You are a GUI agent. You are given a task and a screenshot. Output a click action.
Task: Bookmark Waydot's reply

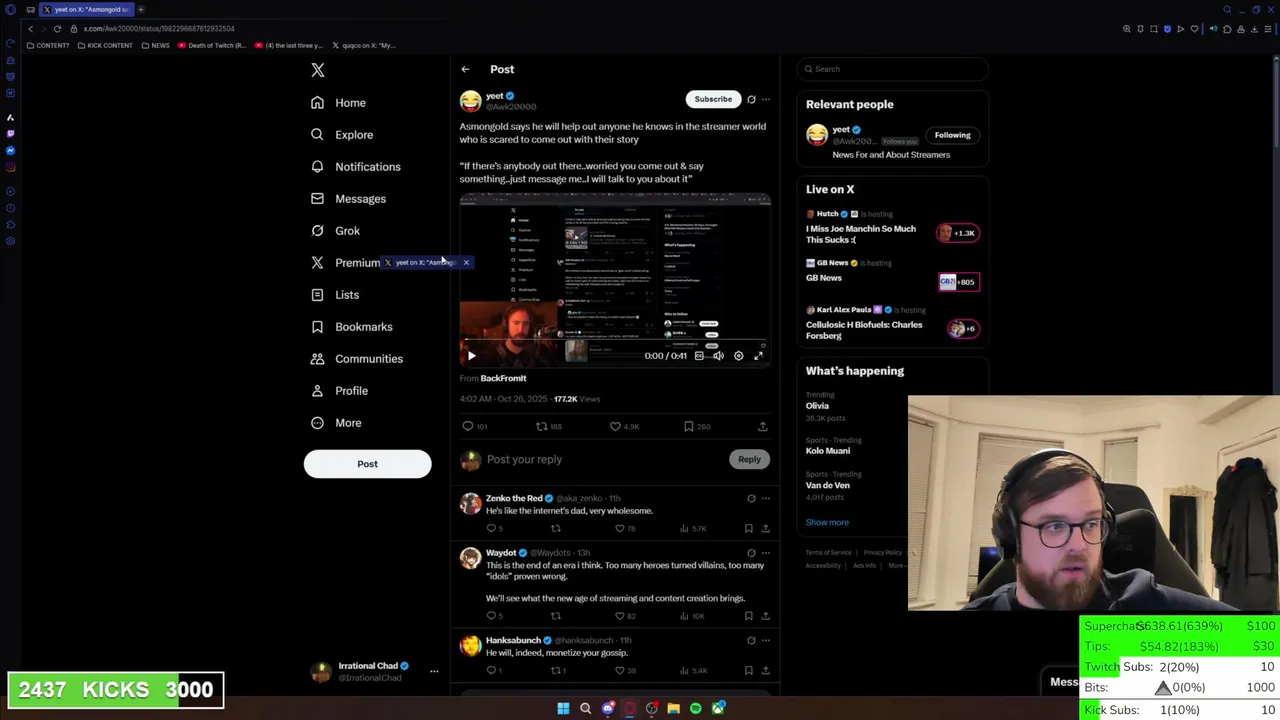tap(748, 616)
